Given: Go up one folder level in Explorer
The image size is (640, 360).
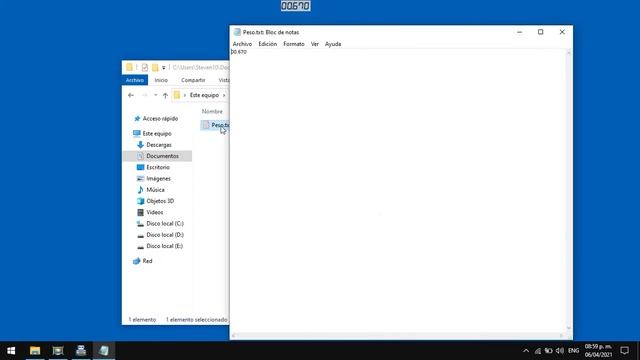Looking at the screenshot, I should tap(165, 96).
